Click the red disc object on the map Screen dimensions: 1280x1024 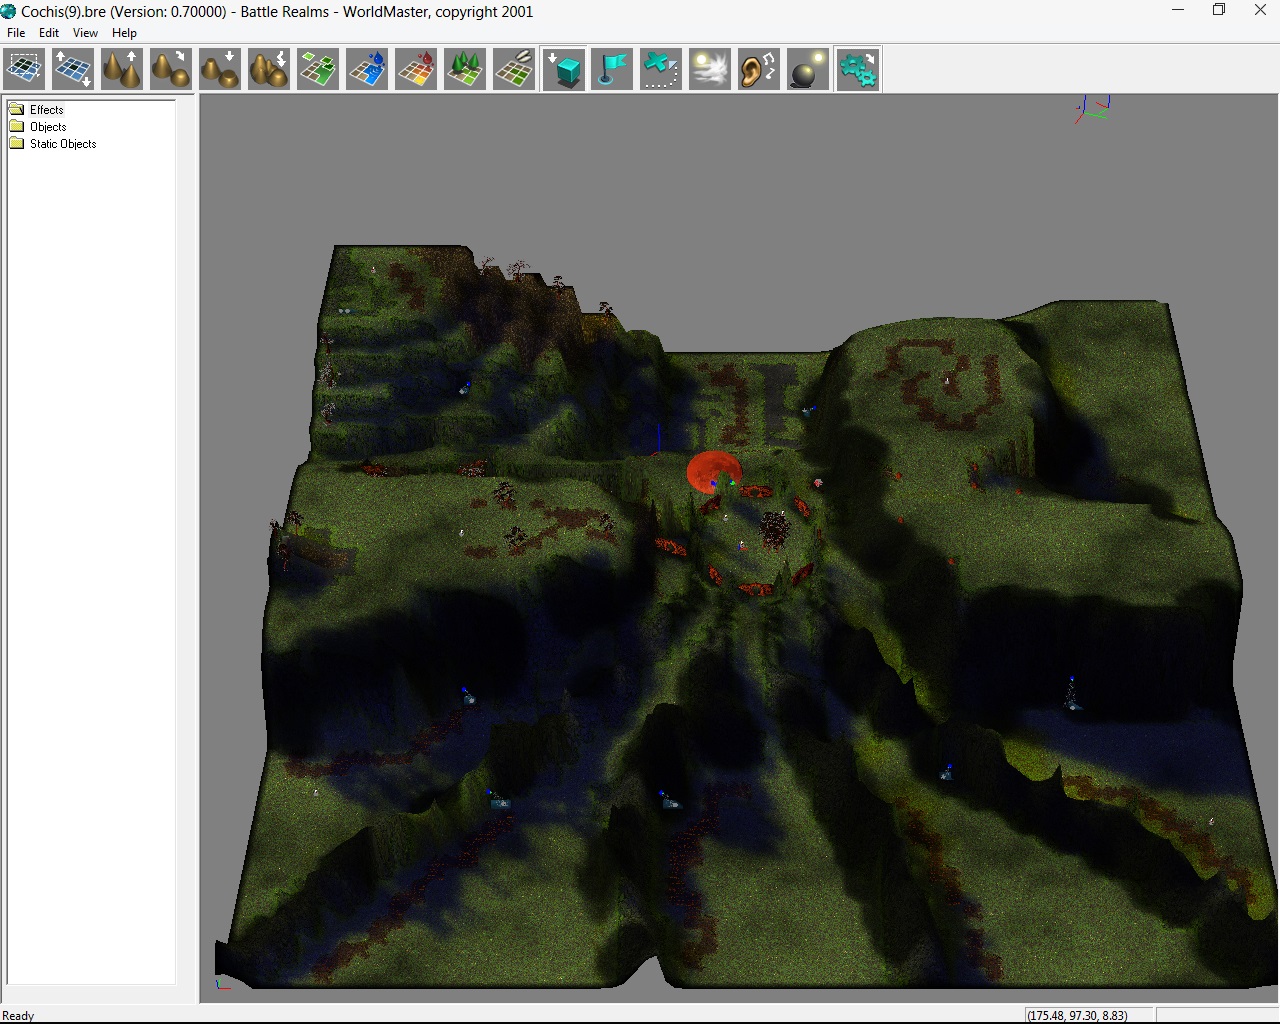coord(713,471)
